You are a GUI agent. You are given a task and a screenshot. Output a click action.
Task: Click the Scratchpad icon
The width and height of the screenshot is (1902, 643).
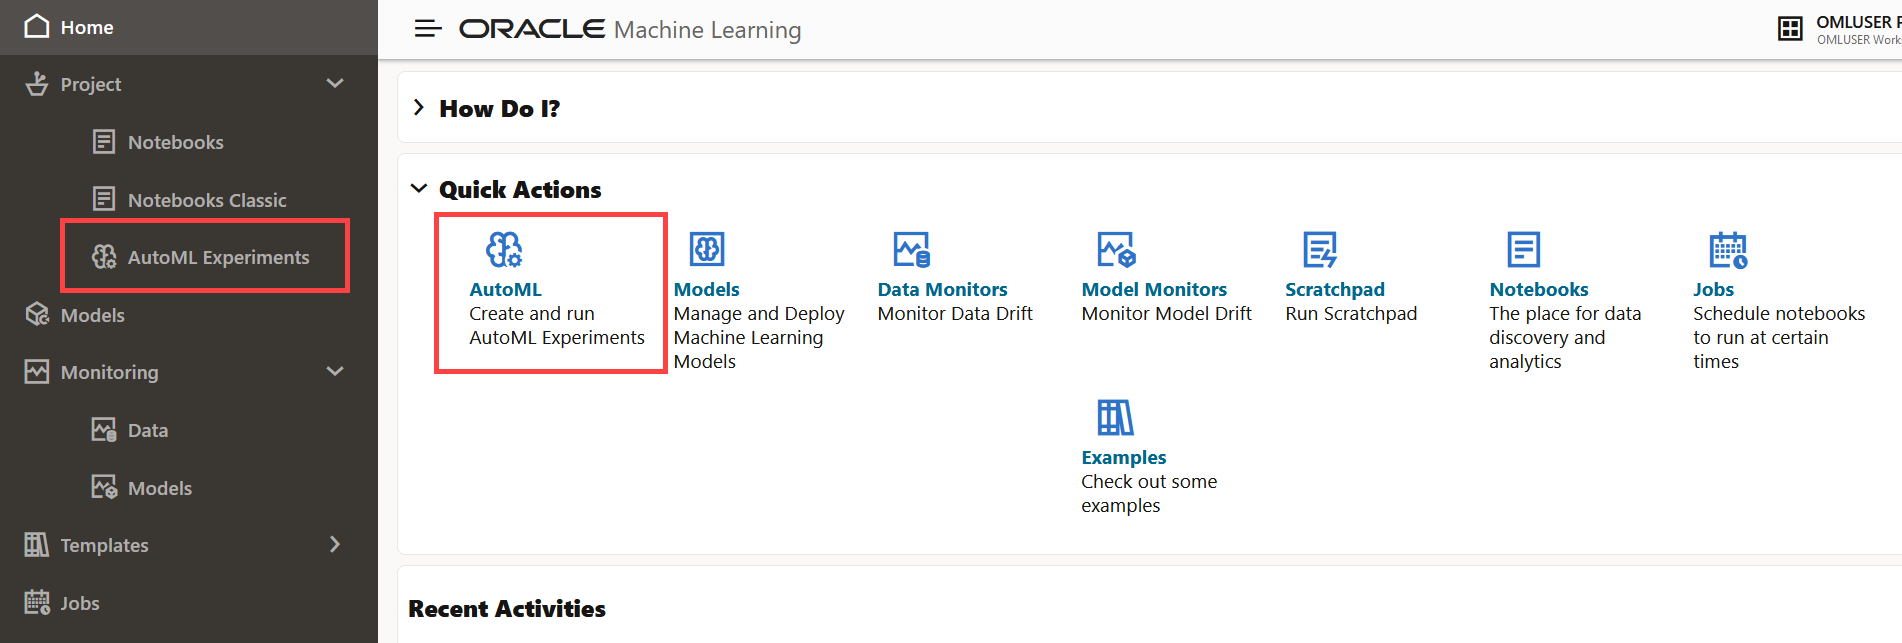click(1320, 249)
